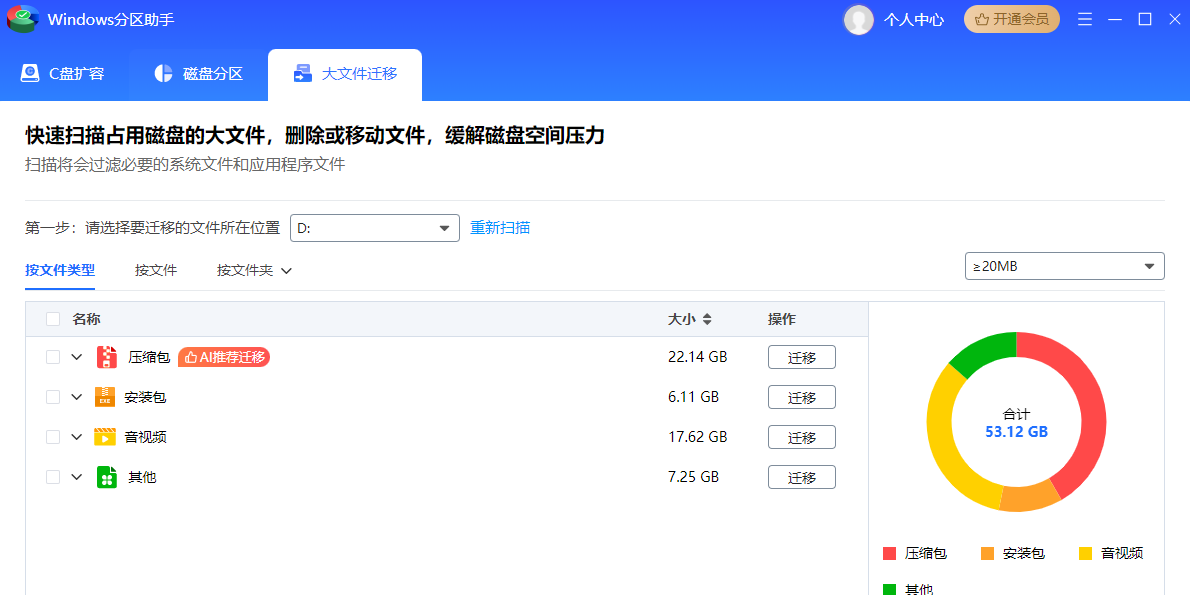Expand the 其他 category row
1190x595 pixels.
click(77, 477)
